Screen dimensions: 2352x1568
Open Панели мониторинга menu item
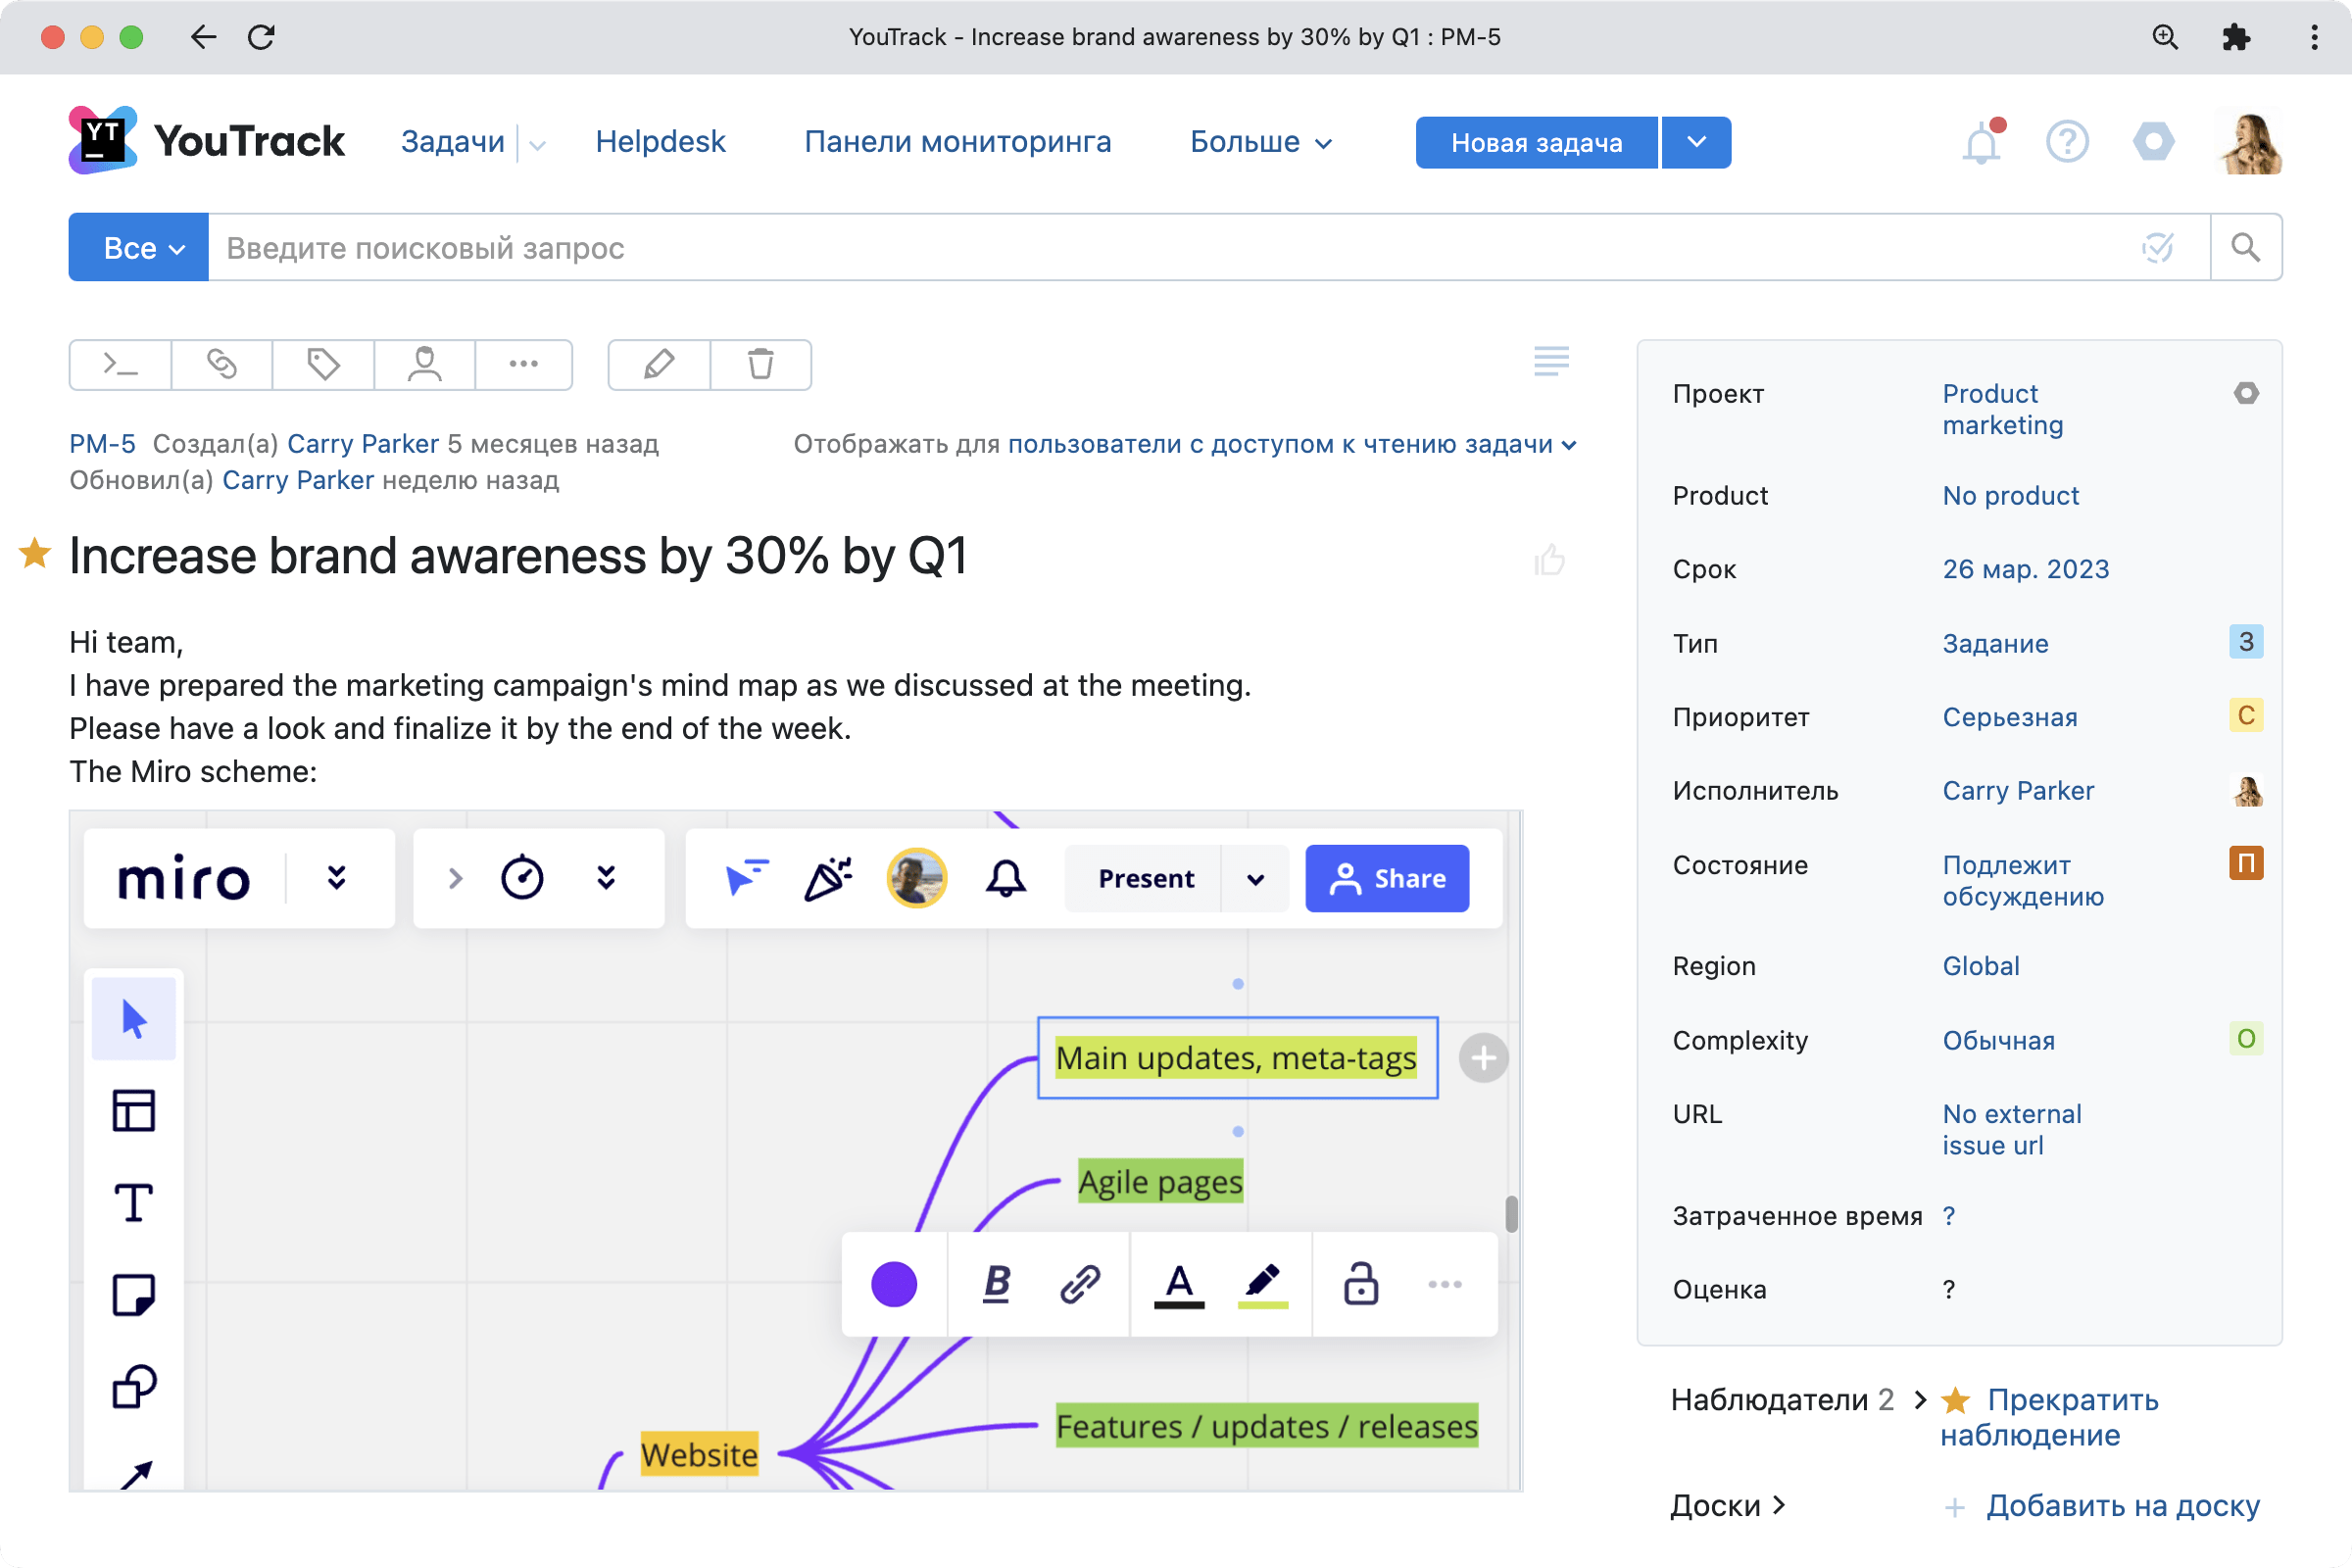pyautogui.click(x=957, y=142)
